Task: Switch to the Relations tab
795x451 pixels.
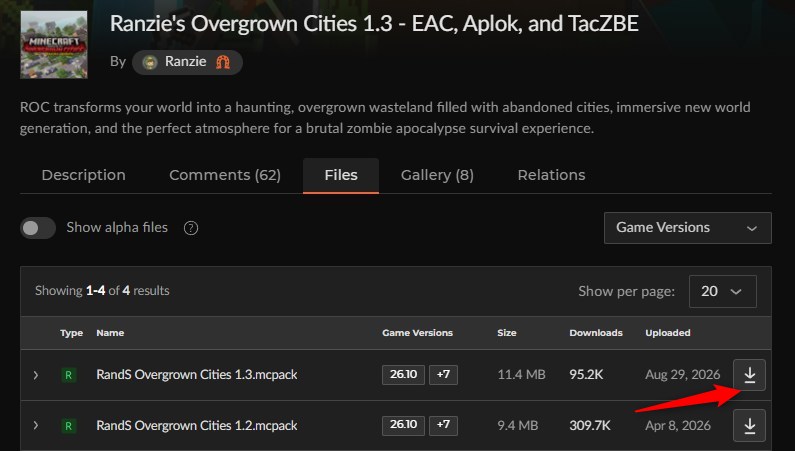Action: 551,175
